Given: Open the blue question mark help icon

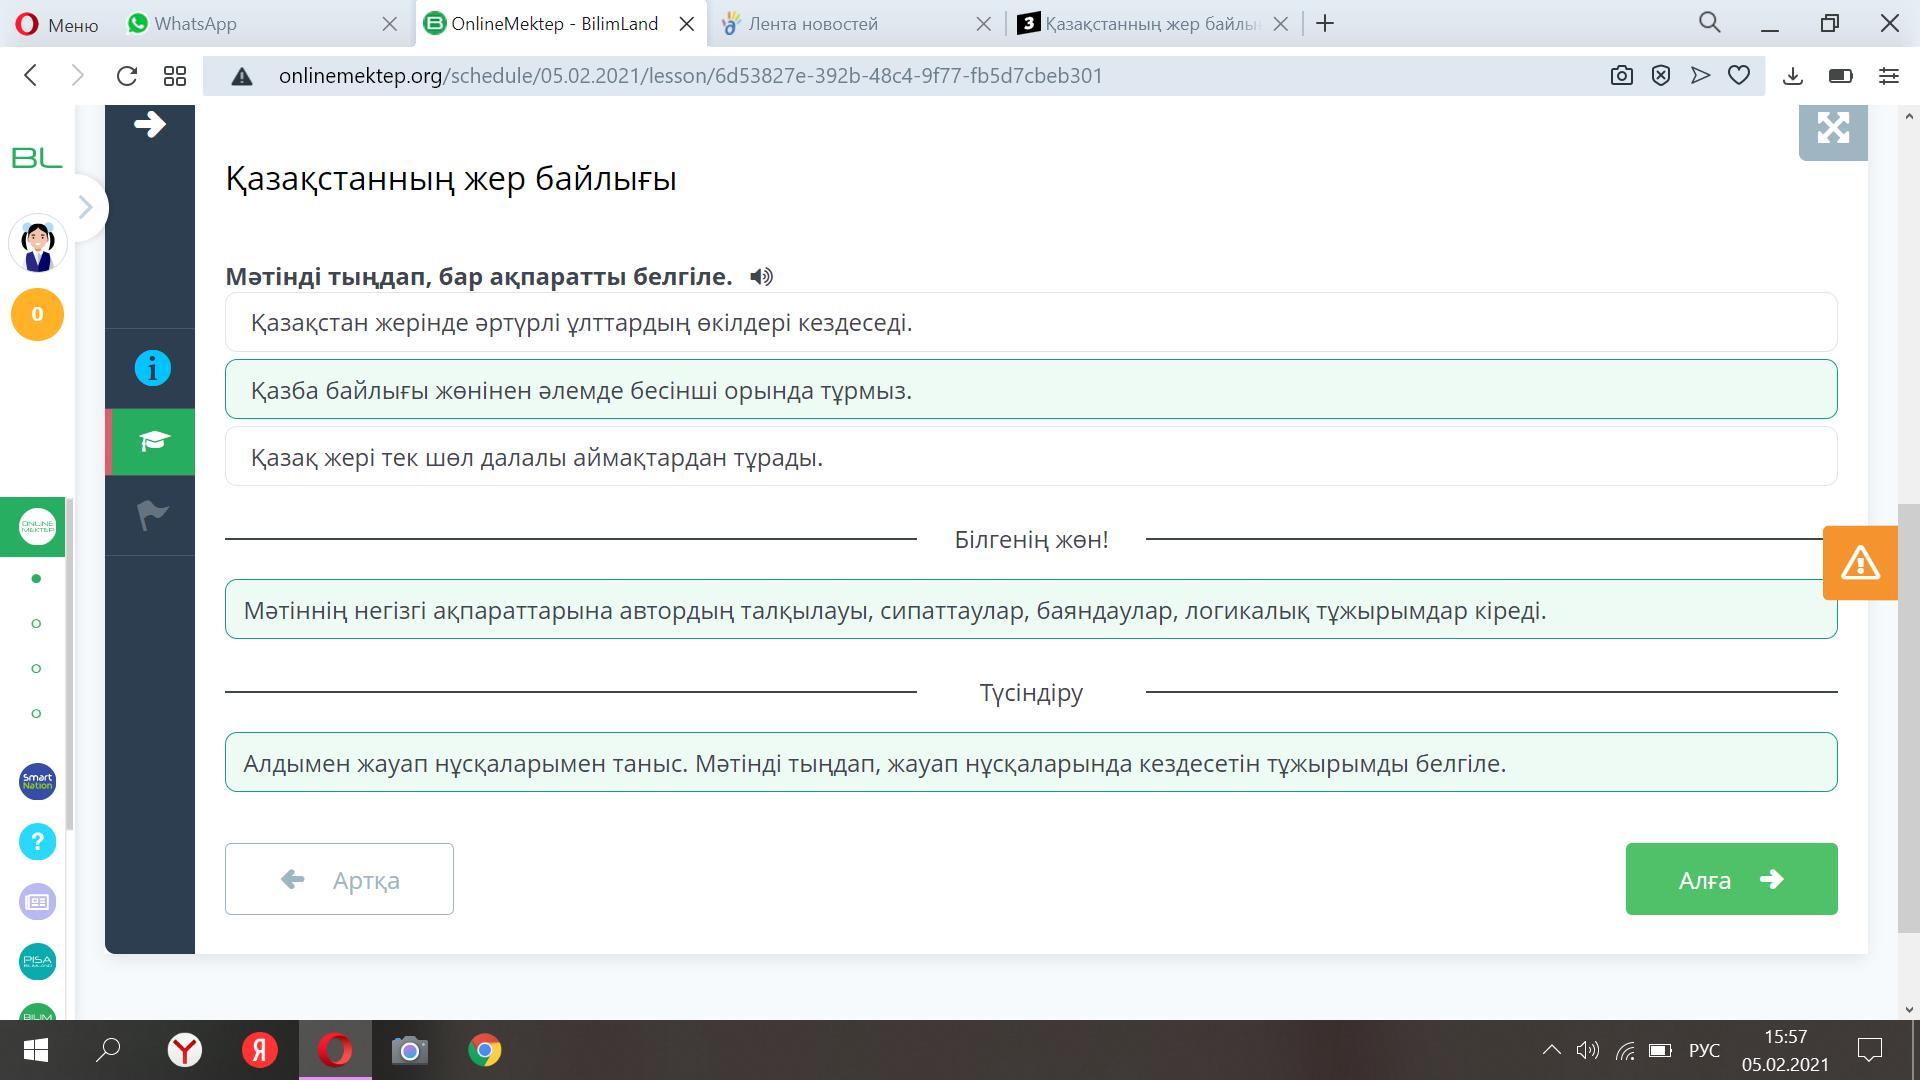Looking at the screenshot, I should (x=37, y=842).
